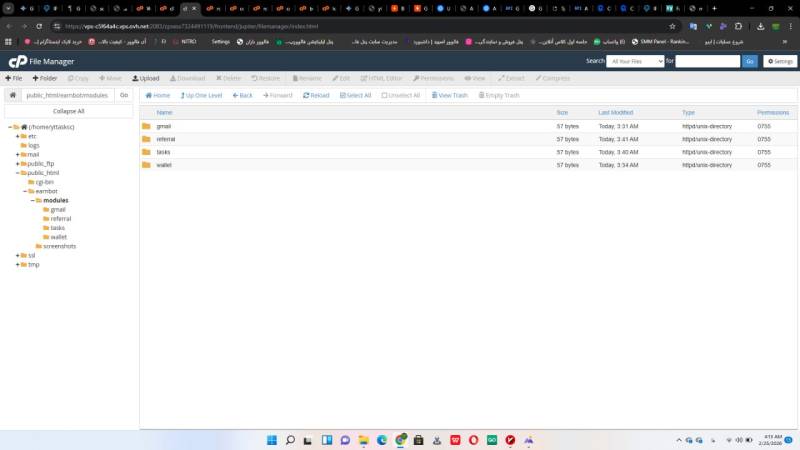Click the home icon beside the path field

tap(13, 95)
